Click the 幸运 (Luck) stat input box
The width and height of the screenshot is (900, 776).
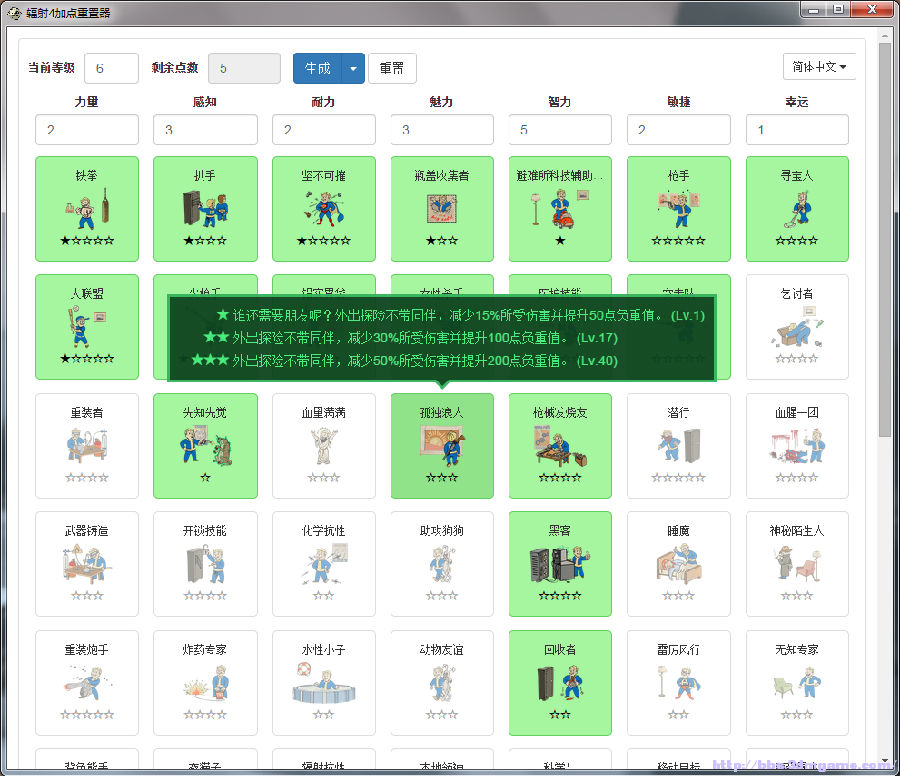797,130
